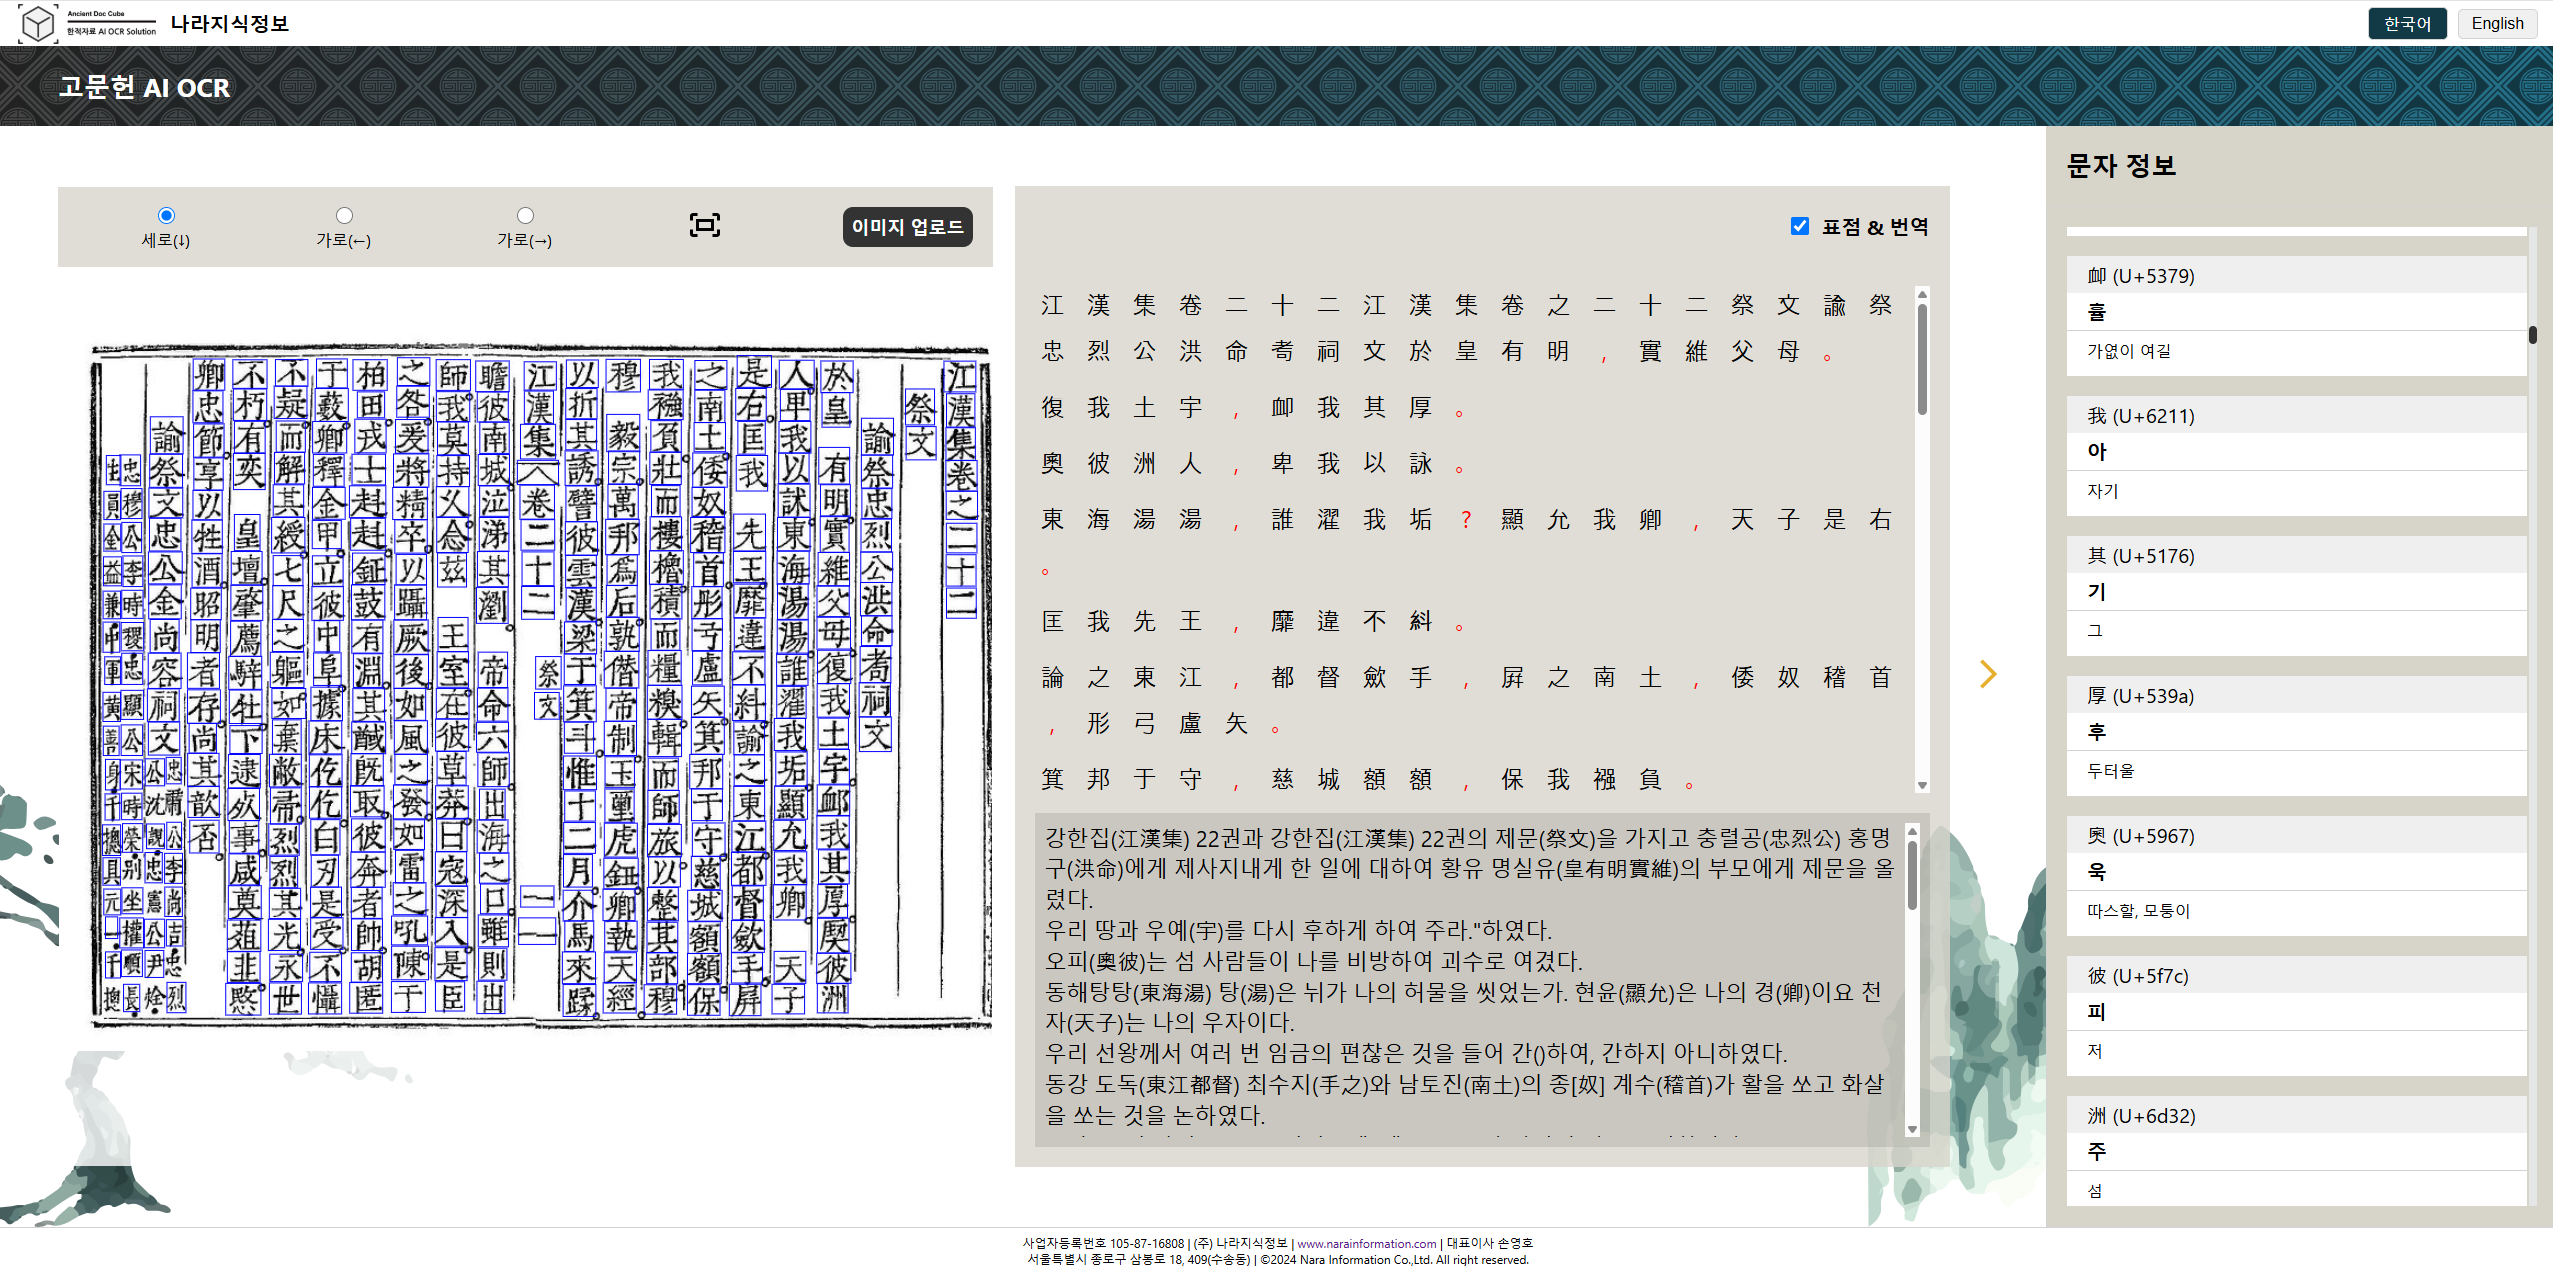The height and width of the screenshot is (1266, 2553).
Task: Click the reading 후 under 厚
Action: coord(2097,731)
